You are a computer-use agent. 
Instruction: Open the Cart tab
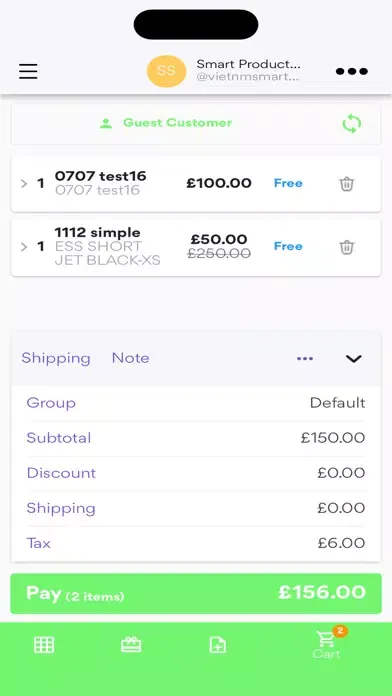pos(327,645)
